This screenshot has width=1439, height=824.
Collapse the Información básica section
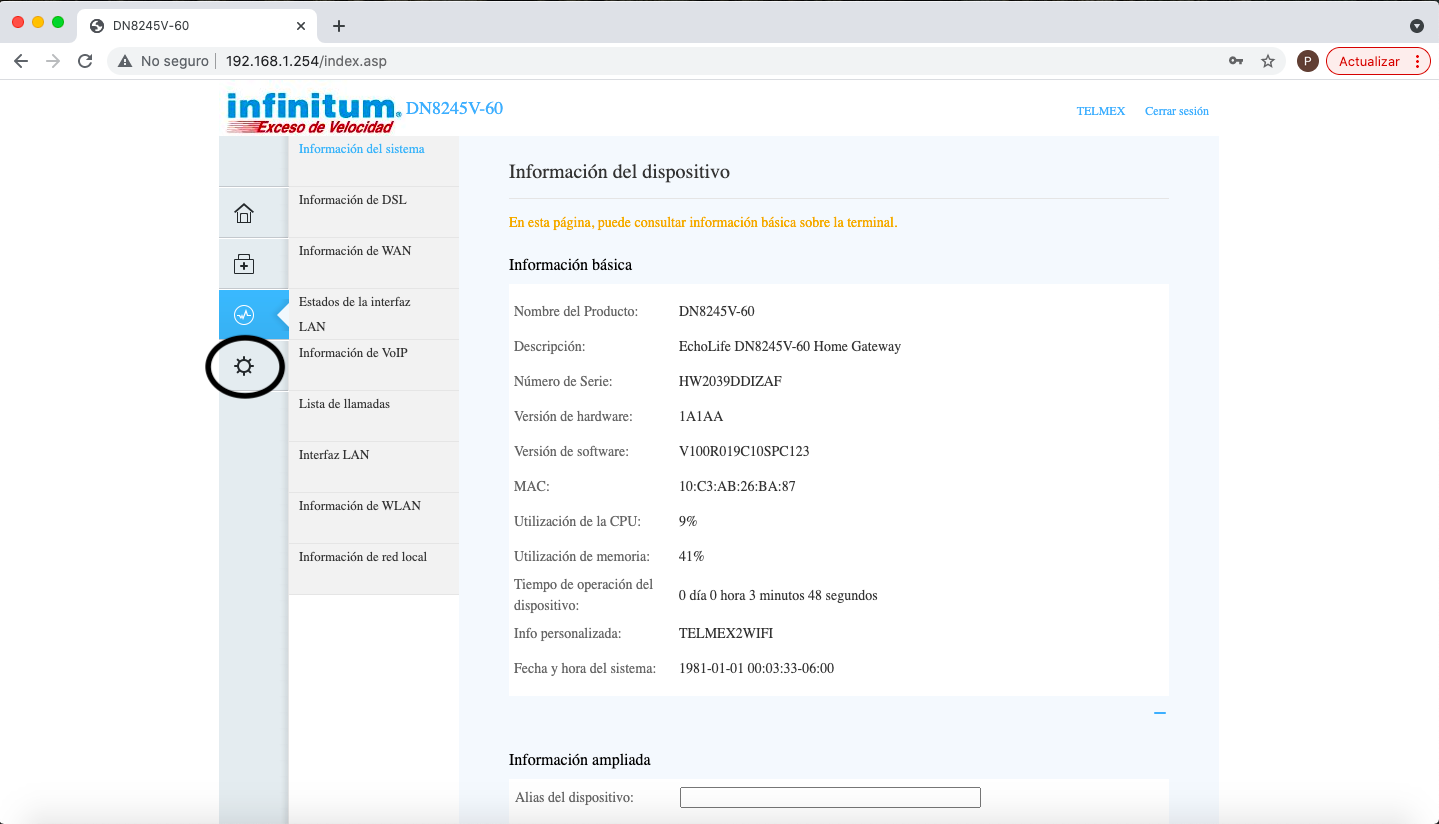(1160, 713)
